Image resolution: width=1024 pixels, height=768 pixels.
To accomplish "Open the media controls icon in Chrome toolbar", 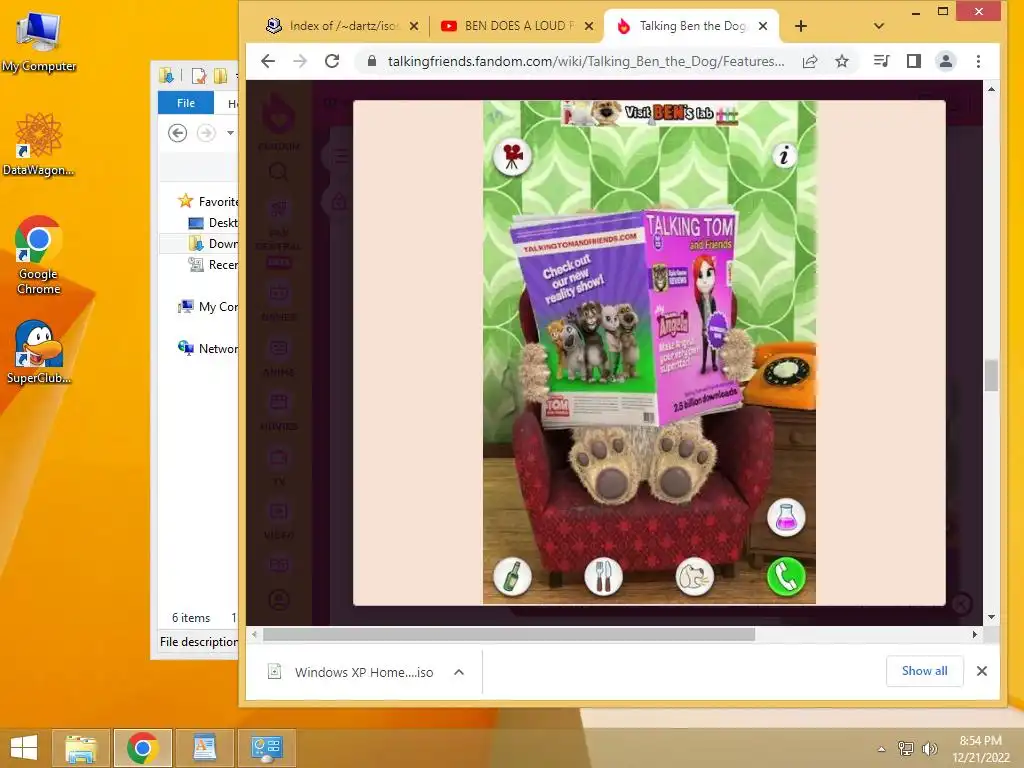I will [x=882, y=61].
